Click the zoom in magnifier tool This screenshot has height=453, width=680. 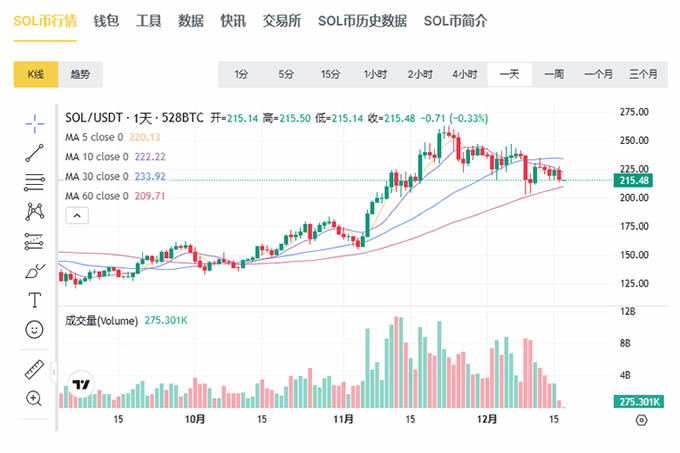tap(35, 398)
